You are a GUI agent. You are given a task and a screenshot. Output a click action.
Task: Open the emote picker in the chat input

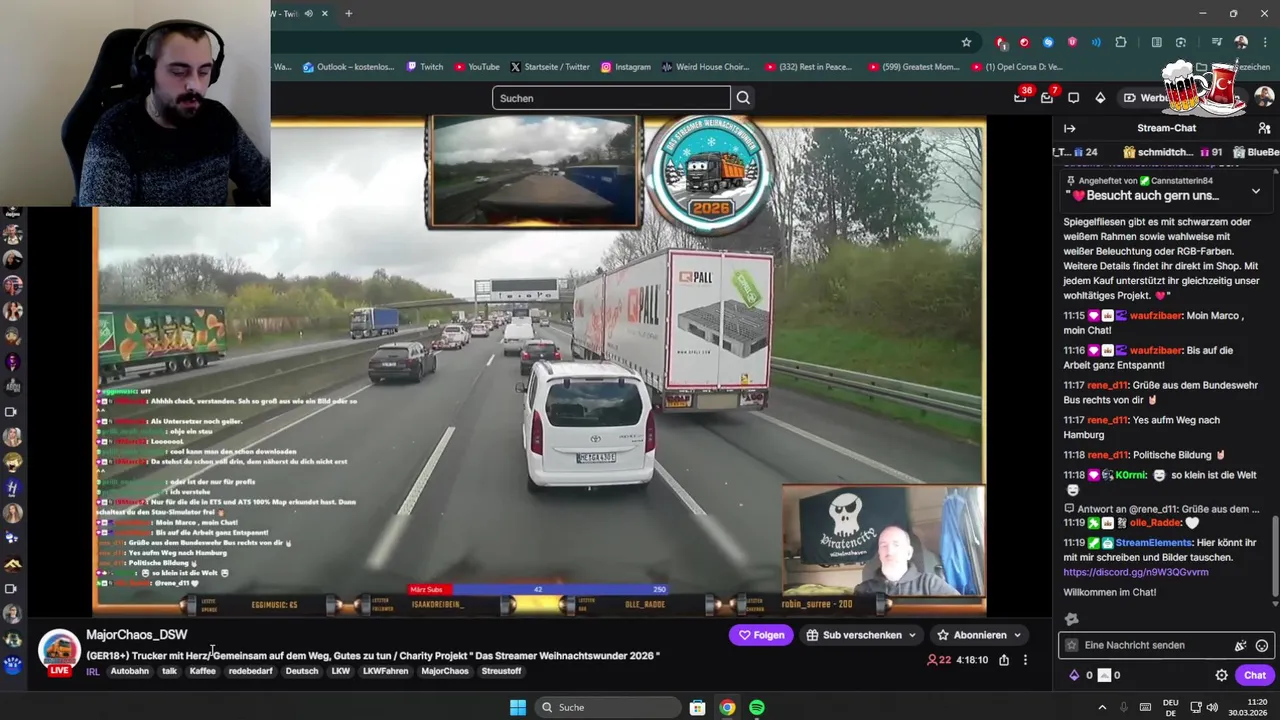1262,646
